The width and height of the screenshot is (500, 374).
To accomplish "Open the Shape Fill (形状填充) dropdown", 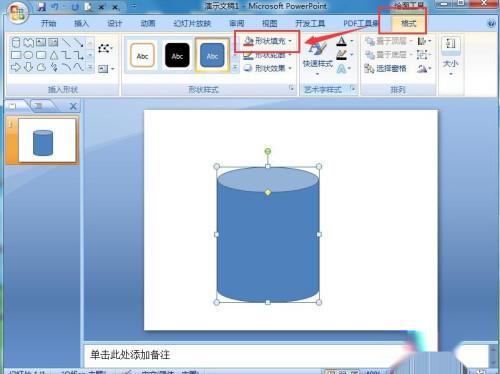I will click(x=267, y=41).
